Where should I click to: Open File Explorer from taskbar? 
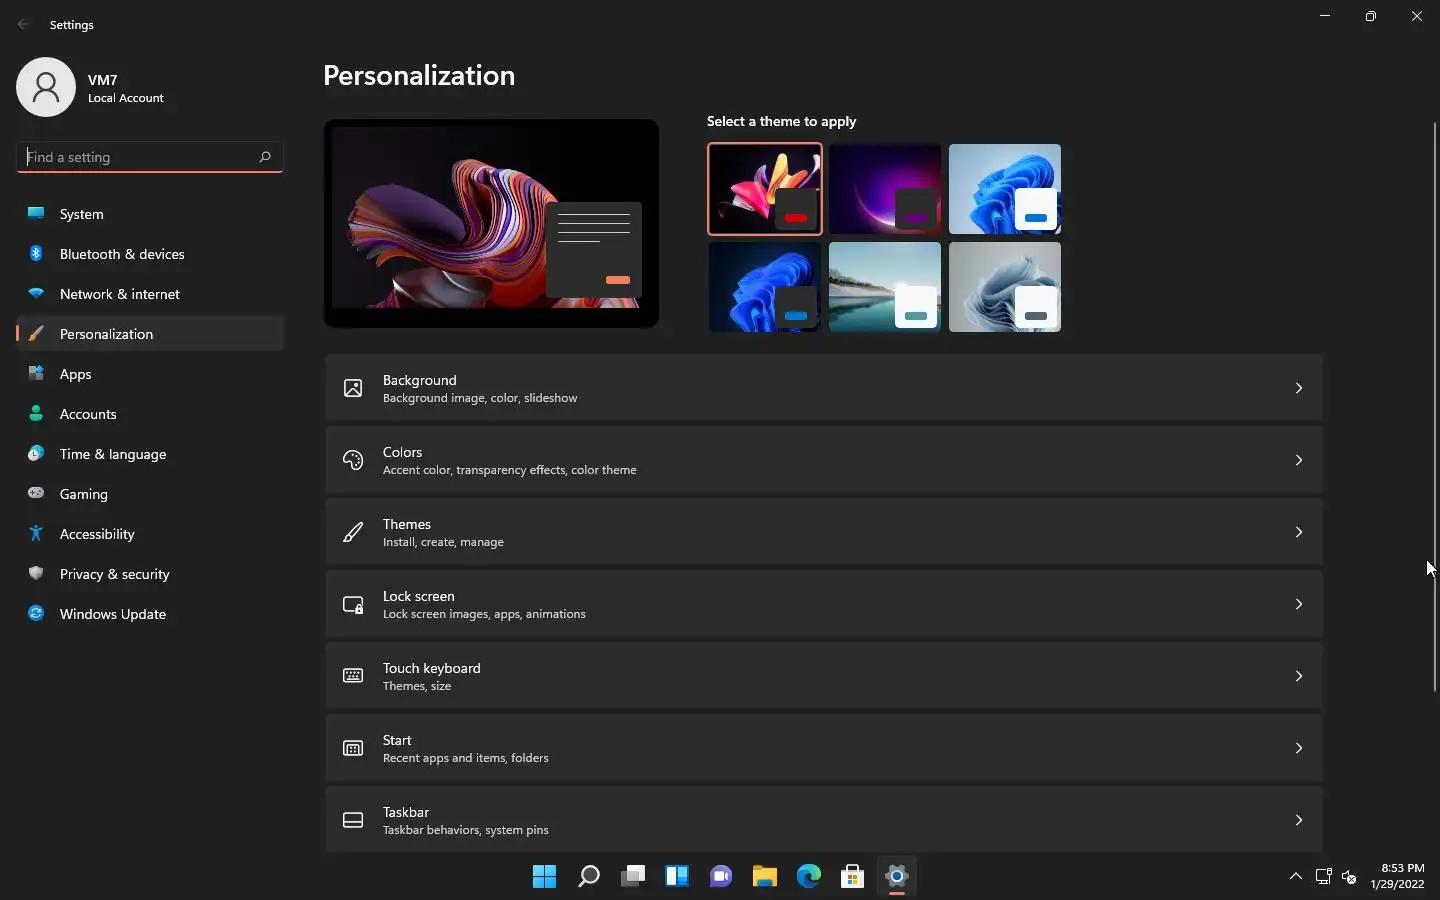(765, 877)
